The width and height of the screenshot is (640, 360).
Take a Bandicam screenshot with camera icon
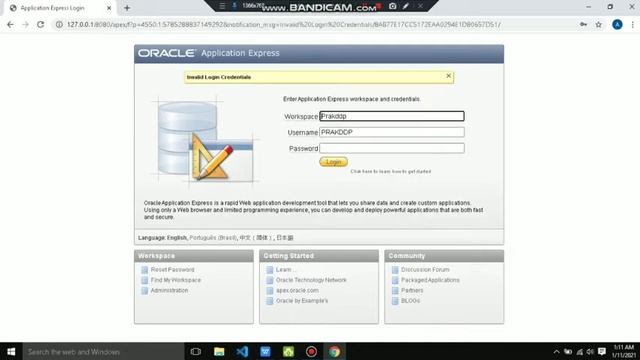392,6
